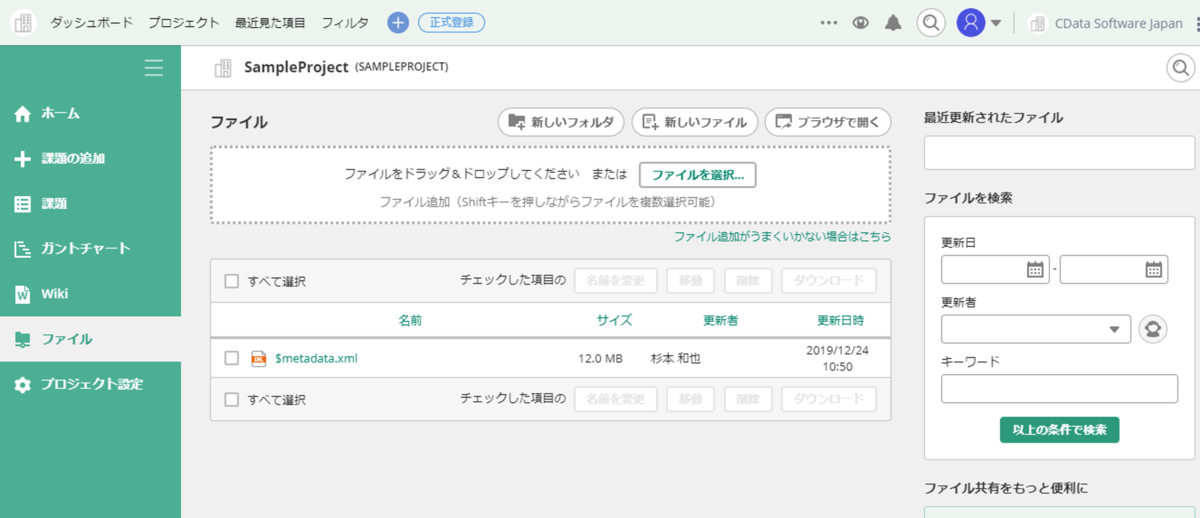Click bottom ダウンロード button
The width and height of the screenshot is (1200, 518).
point(829,399)
